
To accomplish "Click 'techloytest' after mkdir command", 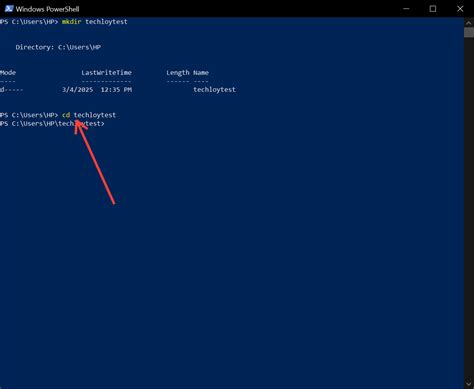I will pos(106,22).
